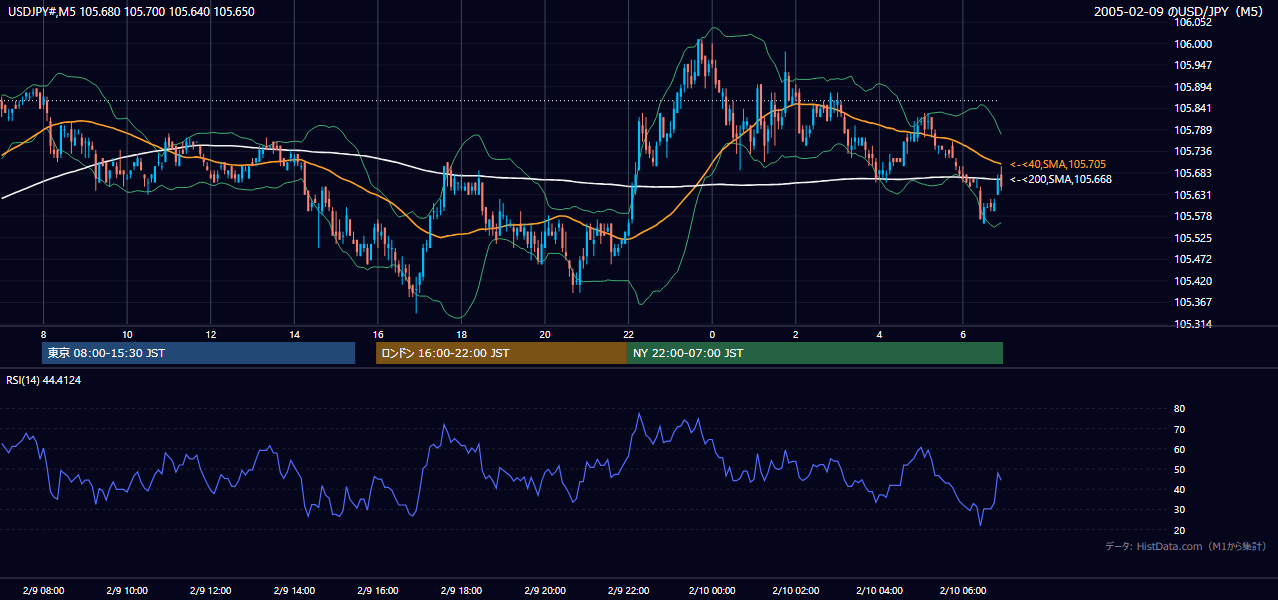The height and width of the screenshot is (600, 1278).
Task: Click the 105.367 price axis label
Action: point(1193,302)
